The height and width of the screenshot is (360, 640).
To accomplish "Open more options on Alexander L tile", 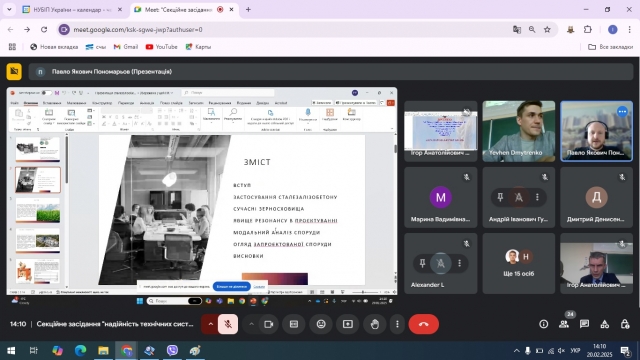I will 460,263.
